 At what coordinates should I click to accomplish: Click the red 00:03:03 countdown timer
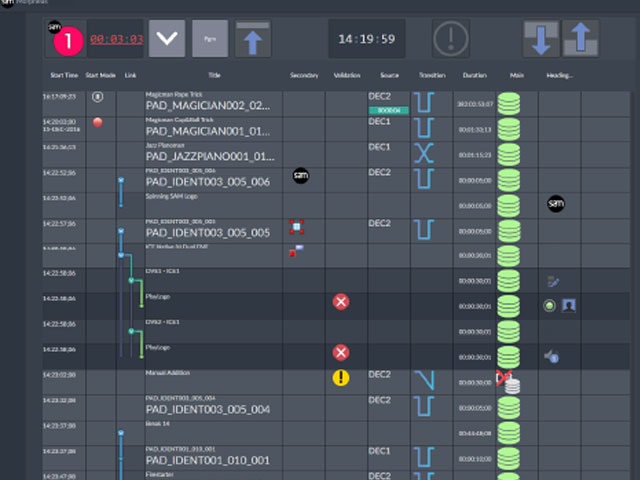point(114,40)
